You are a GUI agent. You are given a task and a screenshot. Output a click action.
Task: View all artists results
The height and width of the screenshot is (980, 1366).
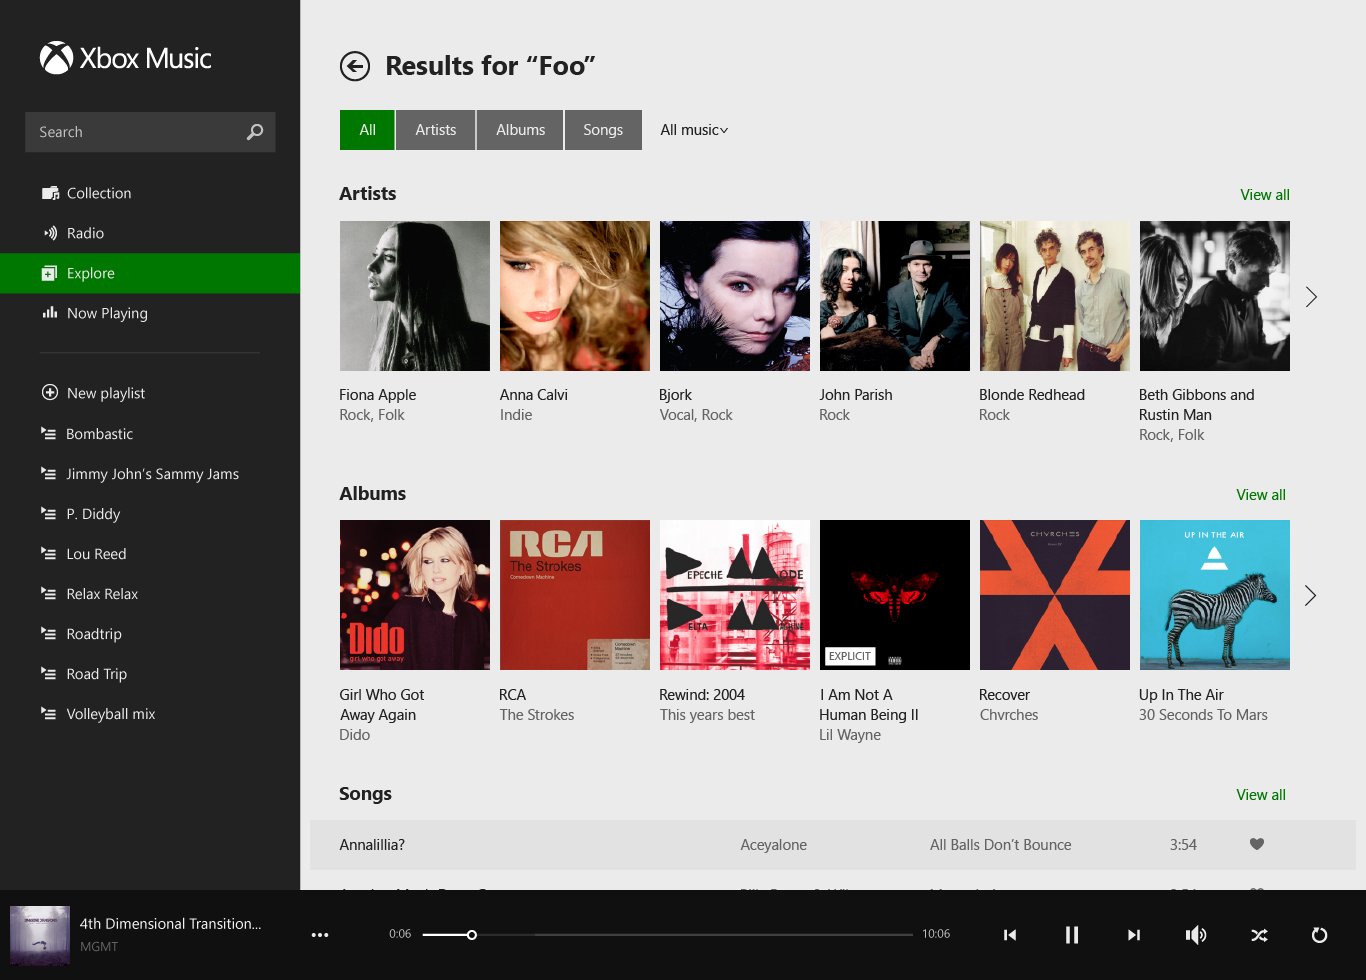point(1265,195)
